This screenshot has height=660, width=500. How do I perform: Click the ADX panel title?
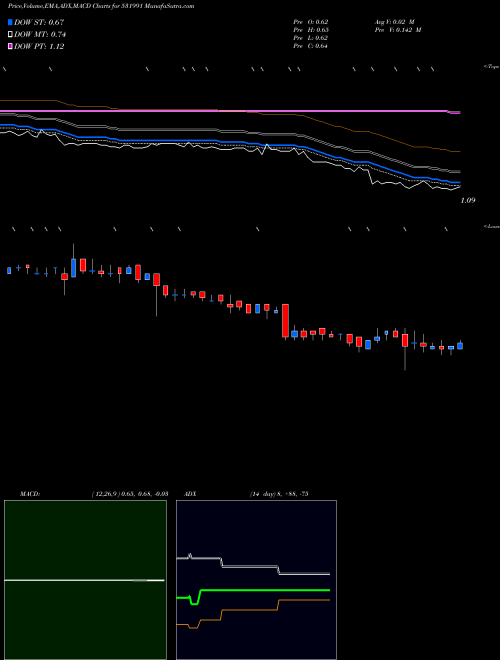point(190,494)
